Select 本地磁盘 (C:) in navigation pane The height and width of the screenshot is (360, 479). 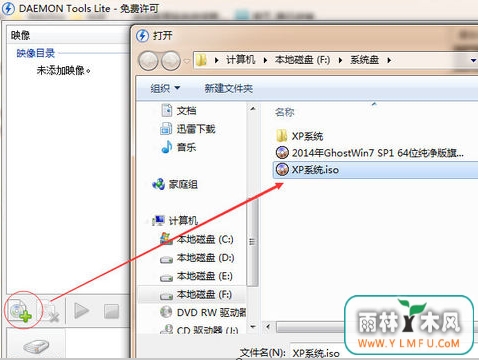[197, 239]
